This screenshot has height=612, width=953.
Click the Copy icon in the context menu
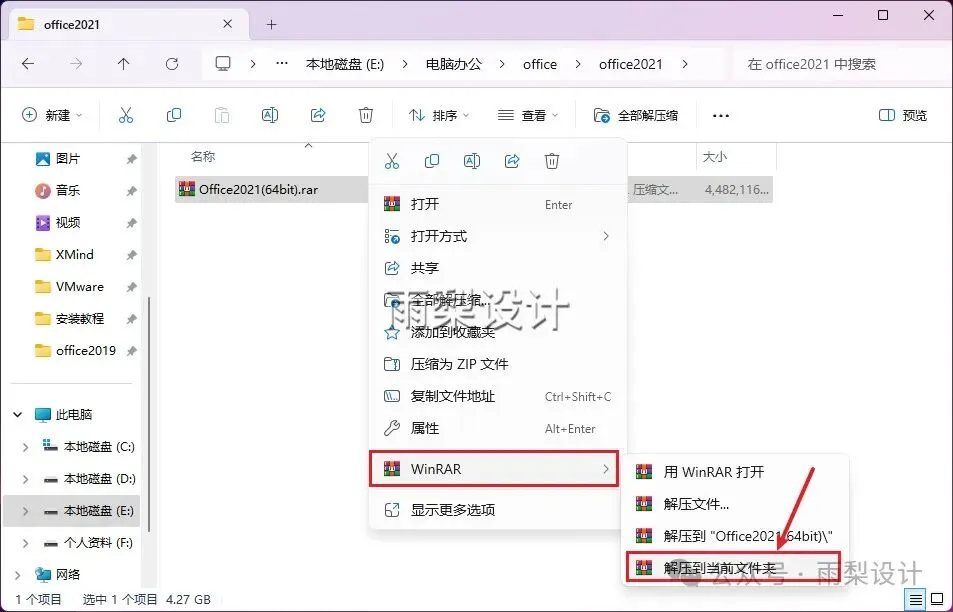[432, 161]
